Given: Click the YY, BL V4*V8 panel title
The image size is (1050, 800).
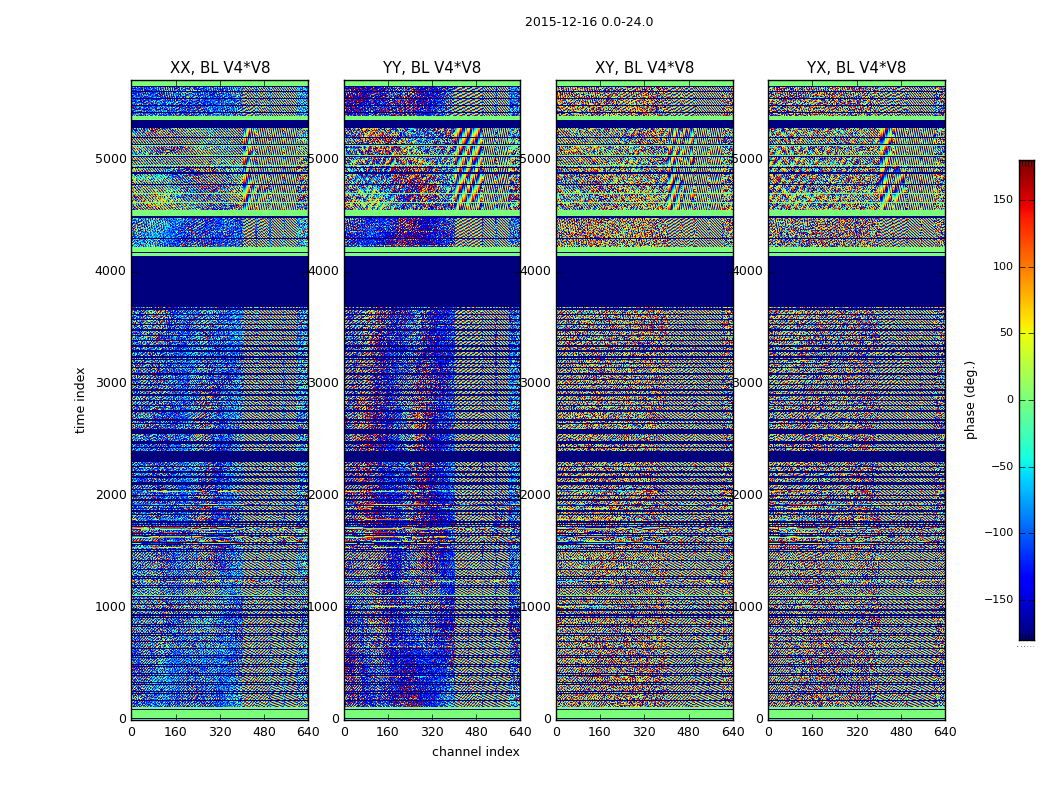Looking at the screenshot, I should (432, 68).
